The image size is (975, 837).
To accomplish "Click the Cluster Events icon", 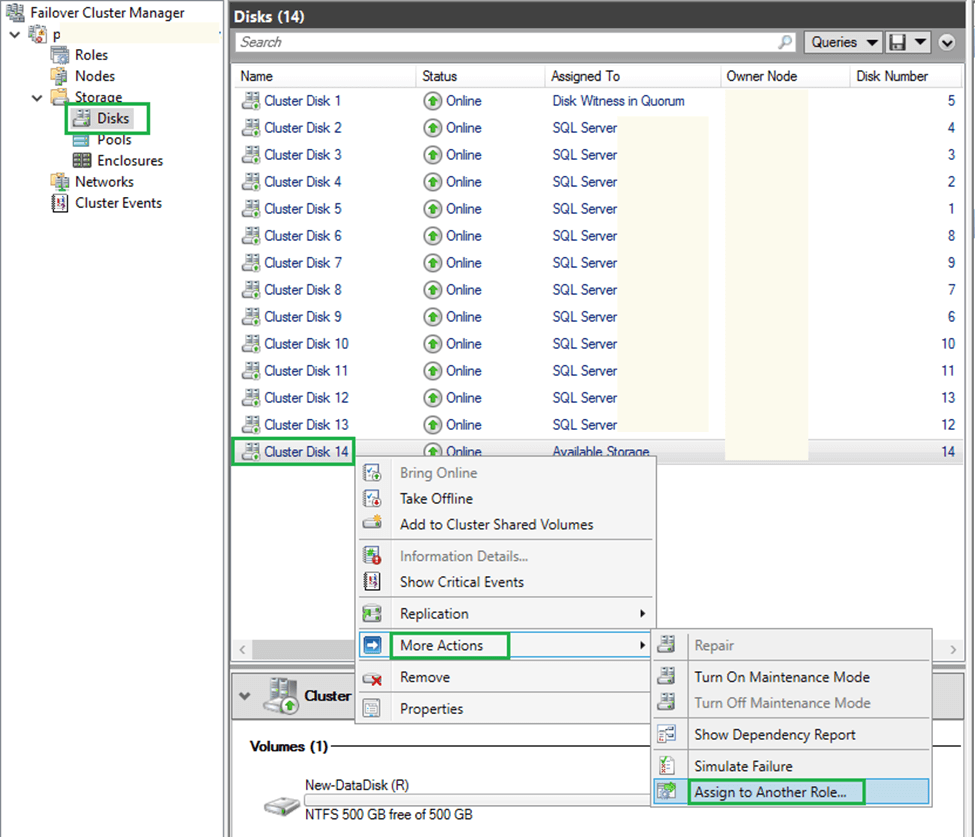I will click(60, 203).
